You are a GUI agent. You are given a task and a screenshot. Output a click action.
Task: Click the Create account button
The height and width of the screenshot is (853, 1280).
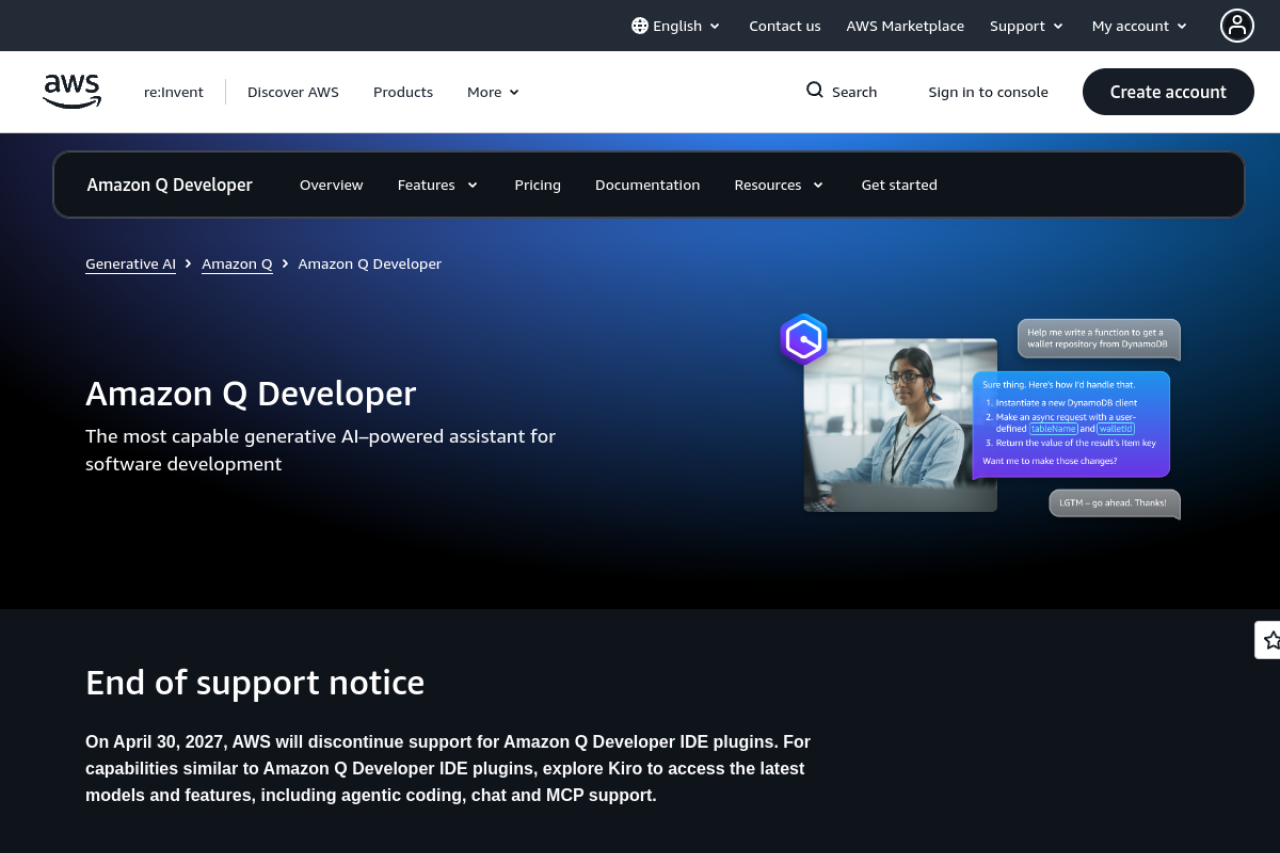click(1168, 92)
